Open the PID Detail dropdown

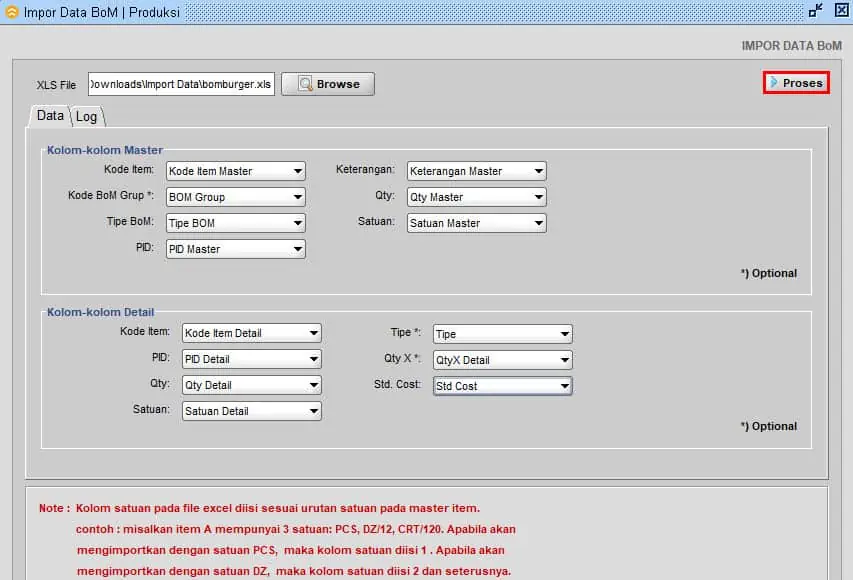point(251,359)
